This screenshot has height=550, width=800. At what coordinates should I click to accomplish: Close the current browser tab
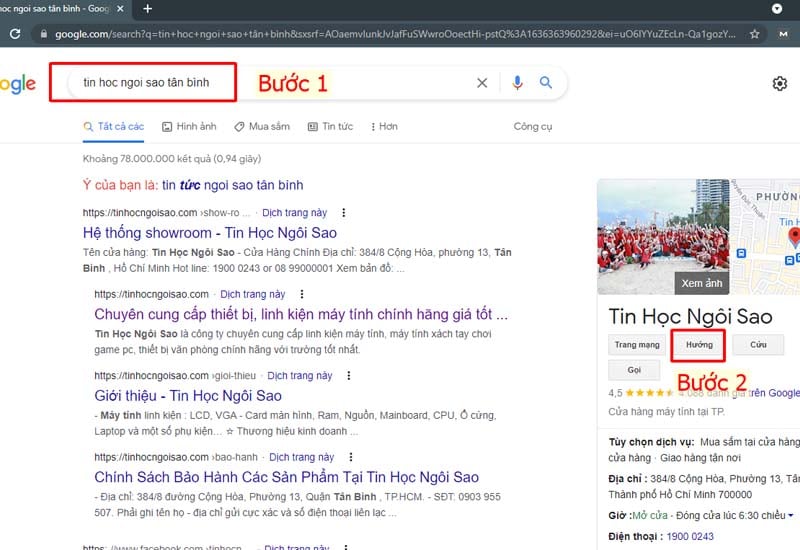[x=120, y=9]
